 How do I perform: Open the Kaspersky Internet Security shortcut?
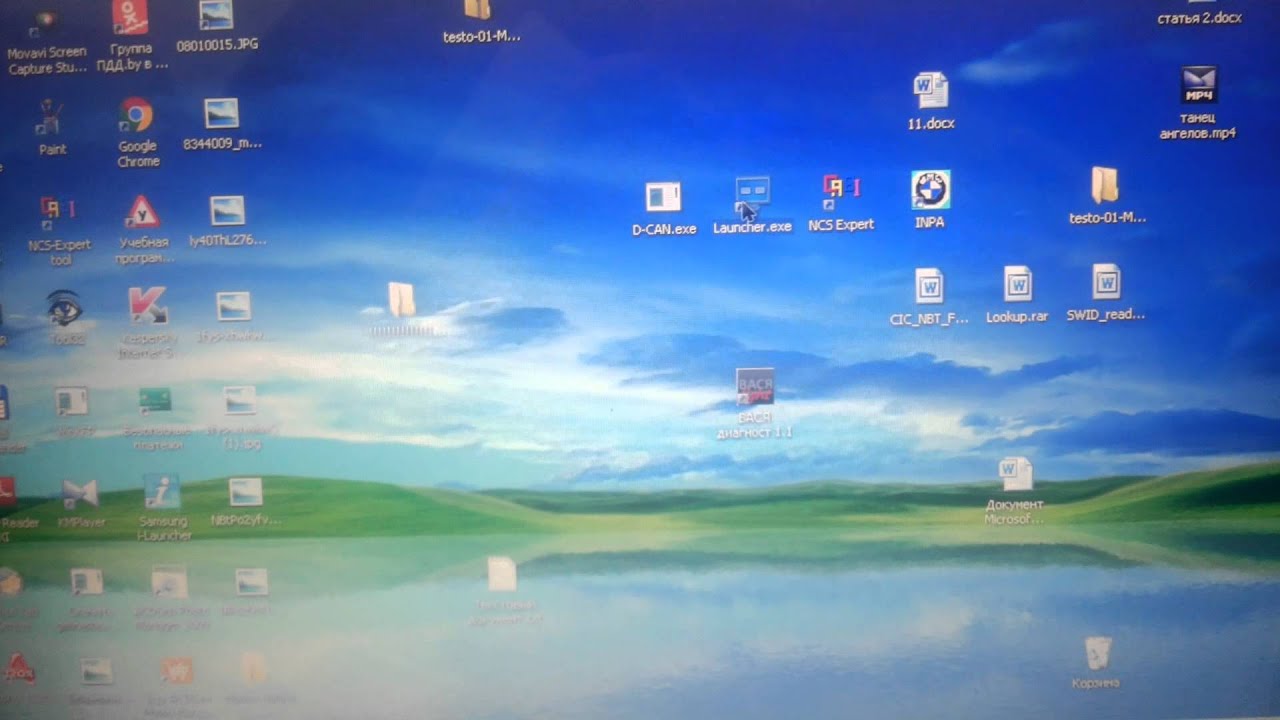pyautogui.click(x=147, y=306)
